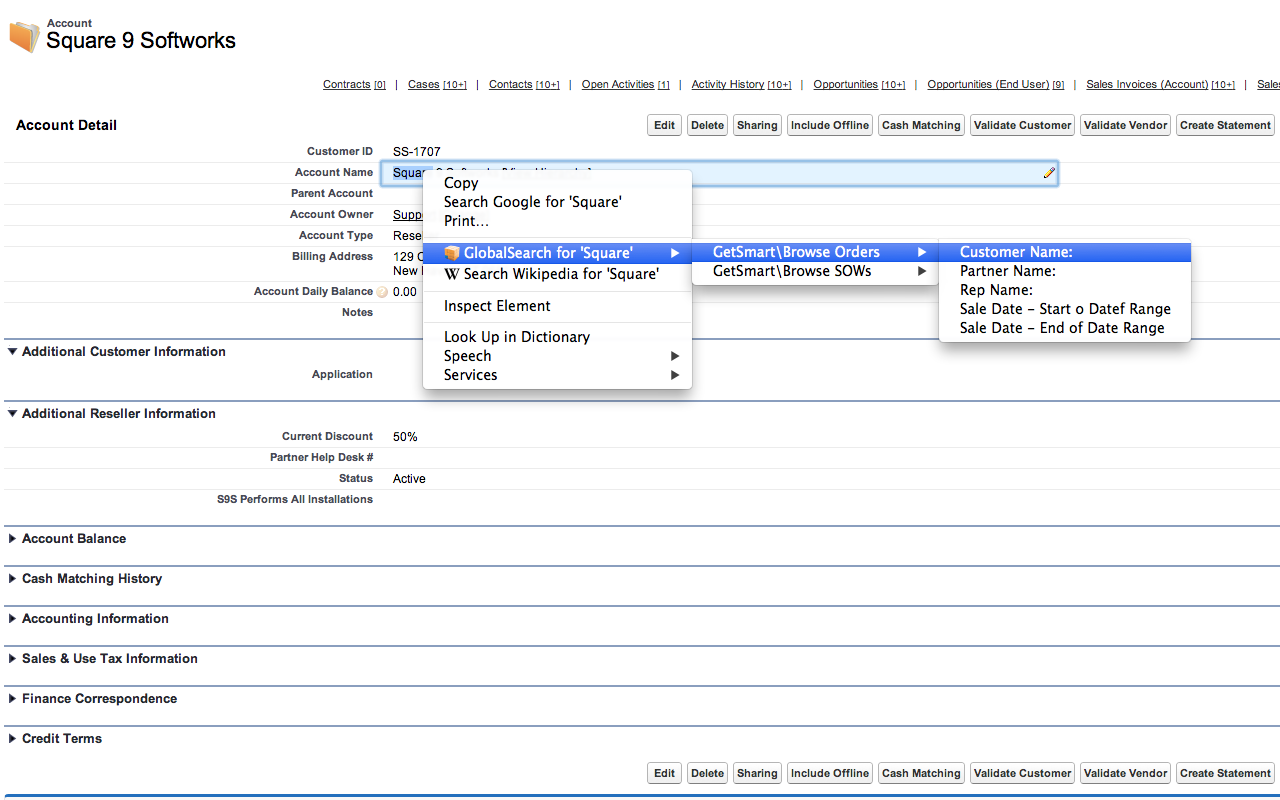Collapse Additional Reseller Information section
The image size is (1280, 800).
point(13,414)
